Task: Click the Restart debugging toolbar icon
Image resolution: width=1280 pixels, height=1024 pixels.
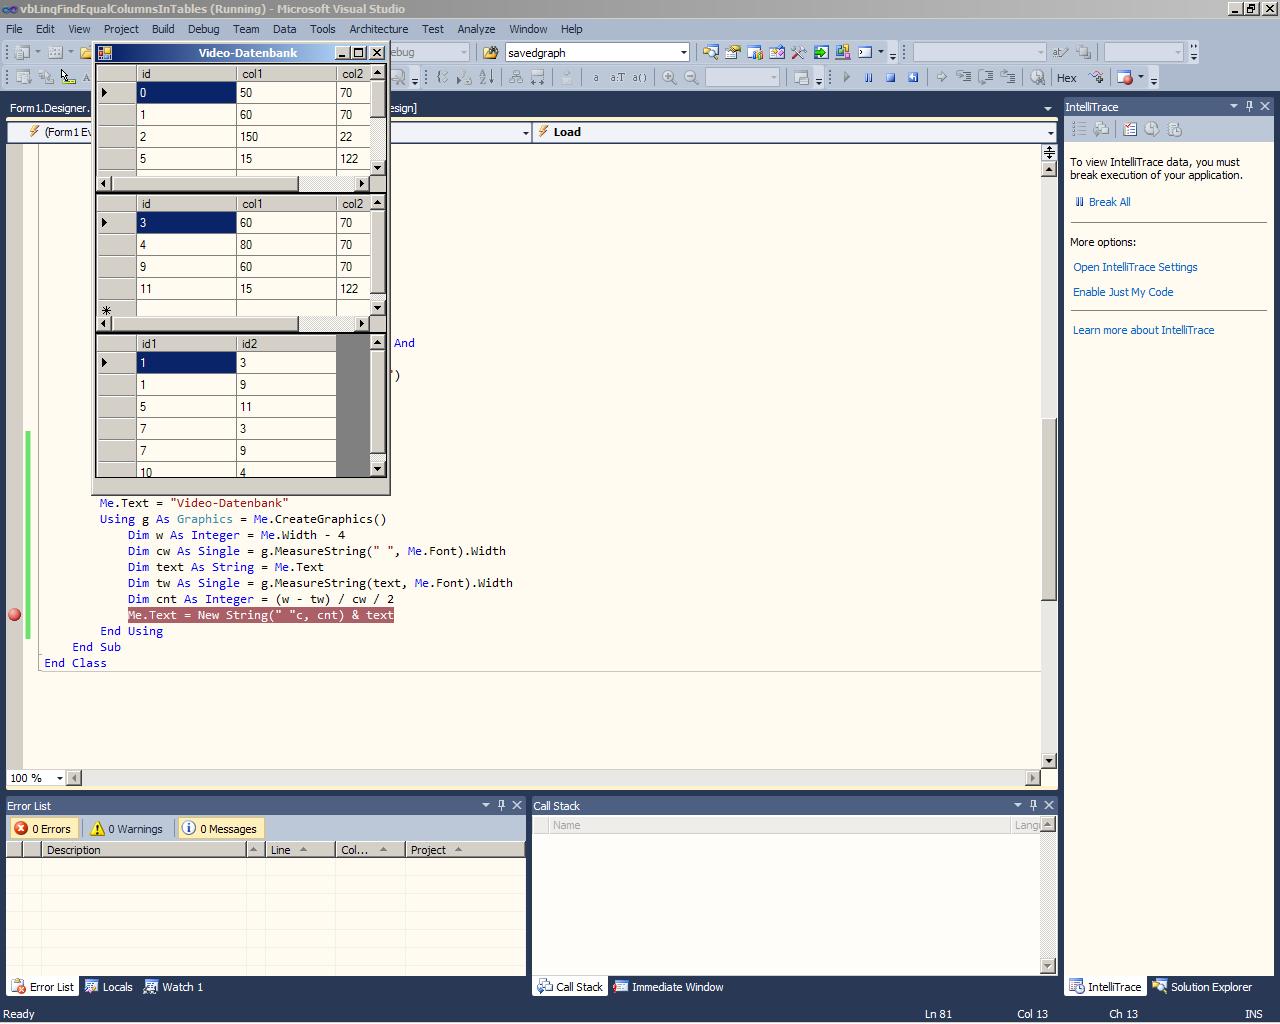Action: [x=912, y=77]
